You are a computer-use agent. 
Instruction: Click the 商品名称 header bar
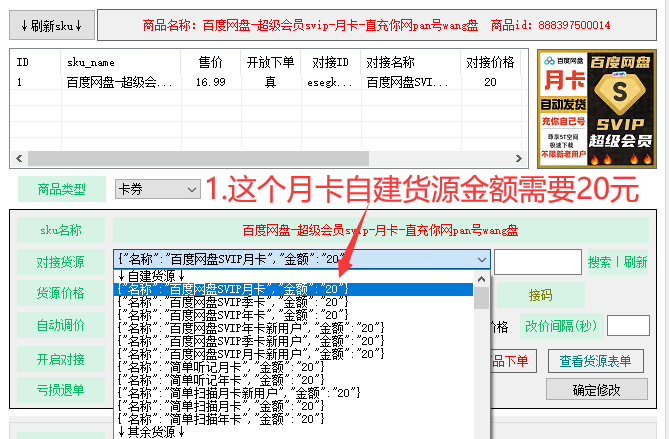[x=377, y=25]
